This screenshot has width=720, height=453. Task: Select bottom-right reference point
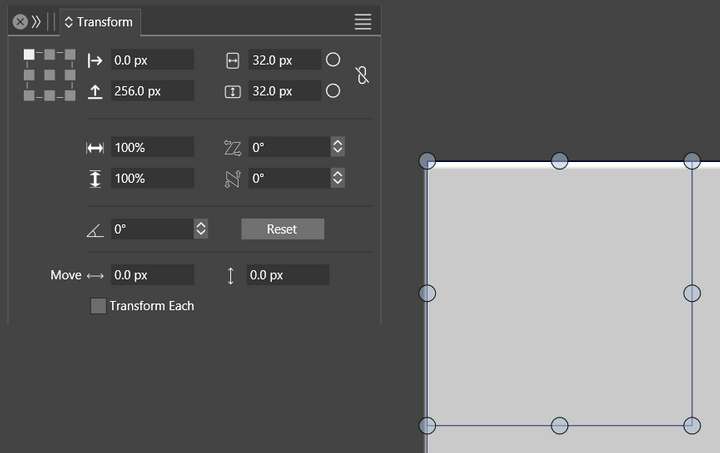click(x=70, y=95)
